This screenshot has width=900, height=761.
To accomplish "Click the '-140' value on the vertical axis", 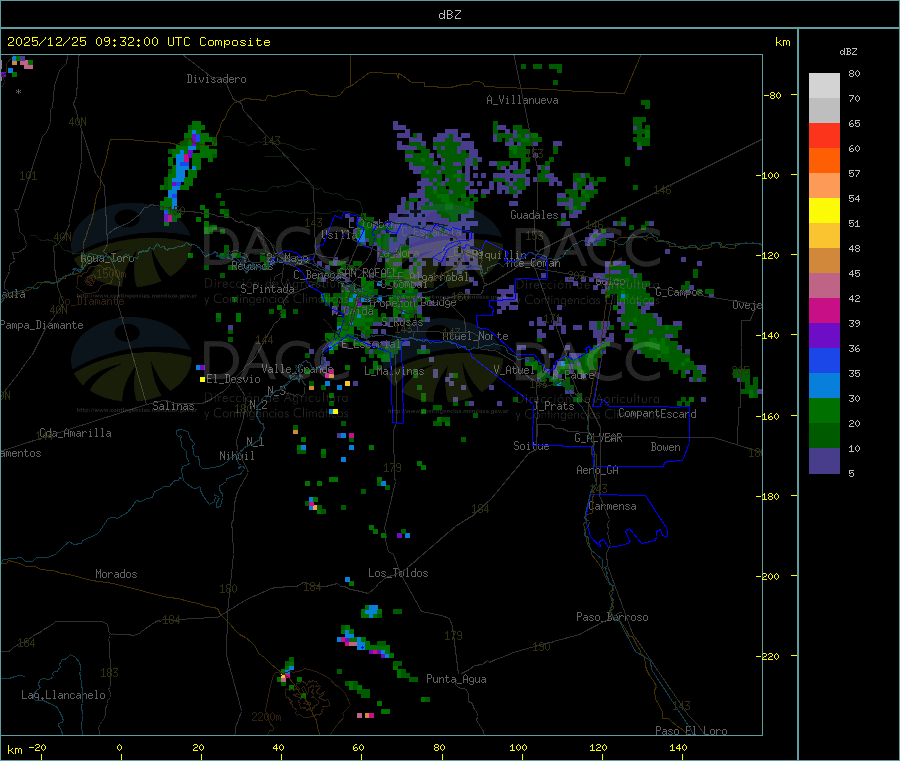I will [x=767, y=335].
